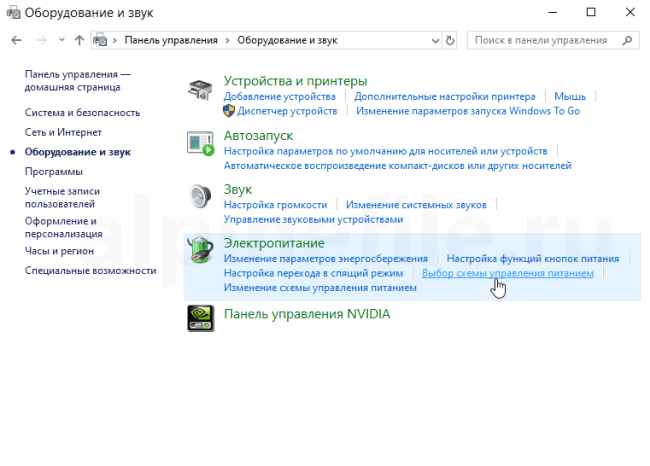Click Изменение схемы управления питанием link
The image size is (650, 466).
pyautogui.click(x=320, y=287)
